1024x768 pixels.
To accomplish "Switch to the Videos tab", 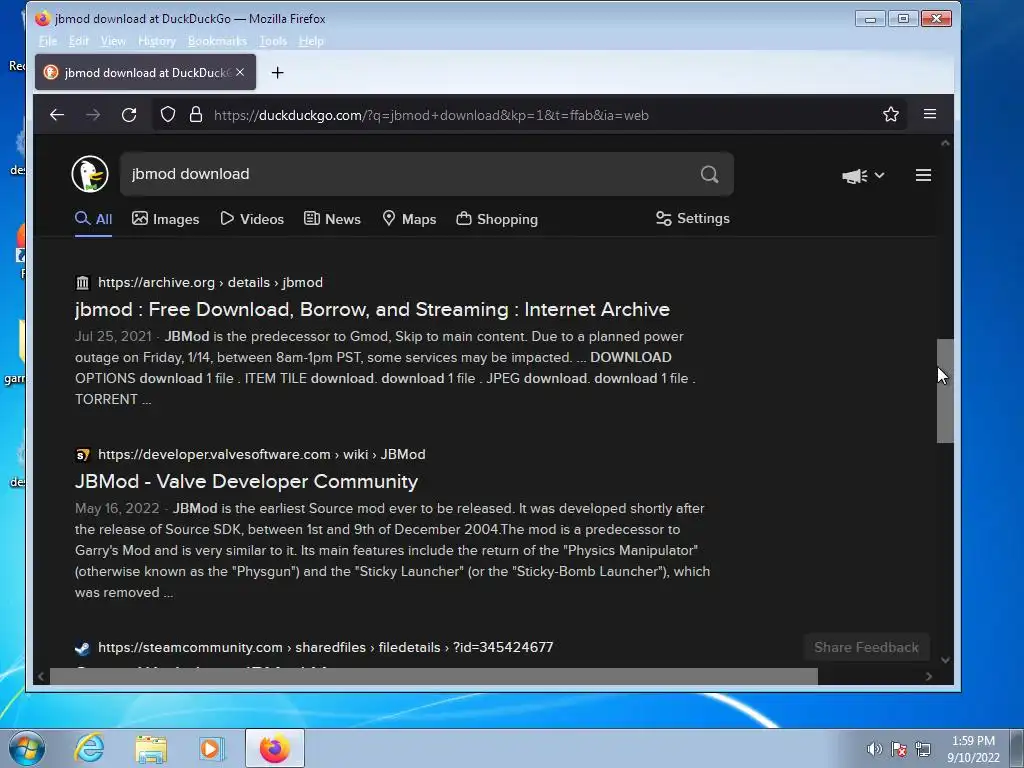I will click(251, 219).
